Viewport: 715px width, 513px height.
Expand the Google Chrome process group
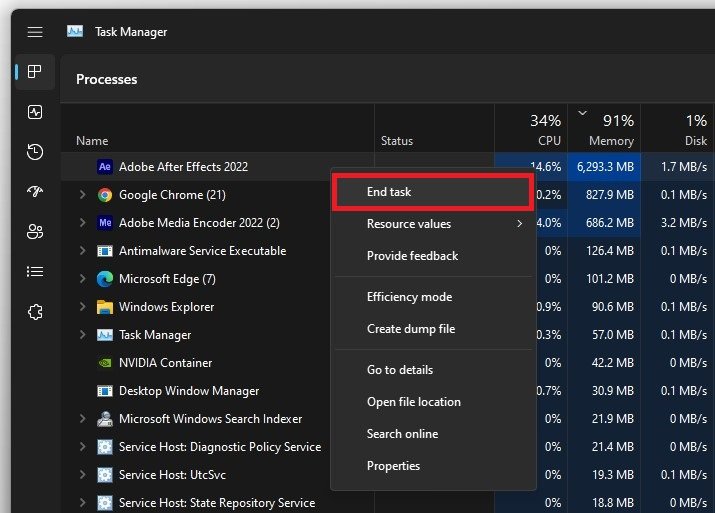82,195
